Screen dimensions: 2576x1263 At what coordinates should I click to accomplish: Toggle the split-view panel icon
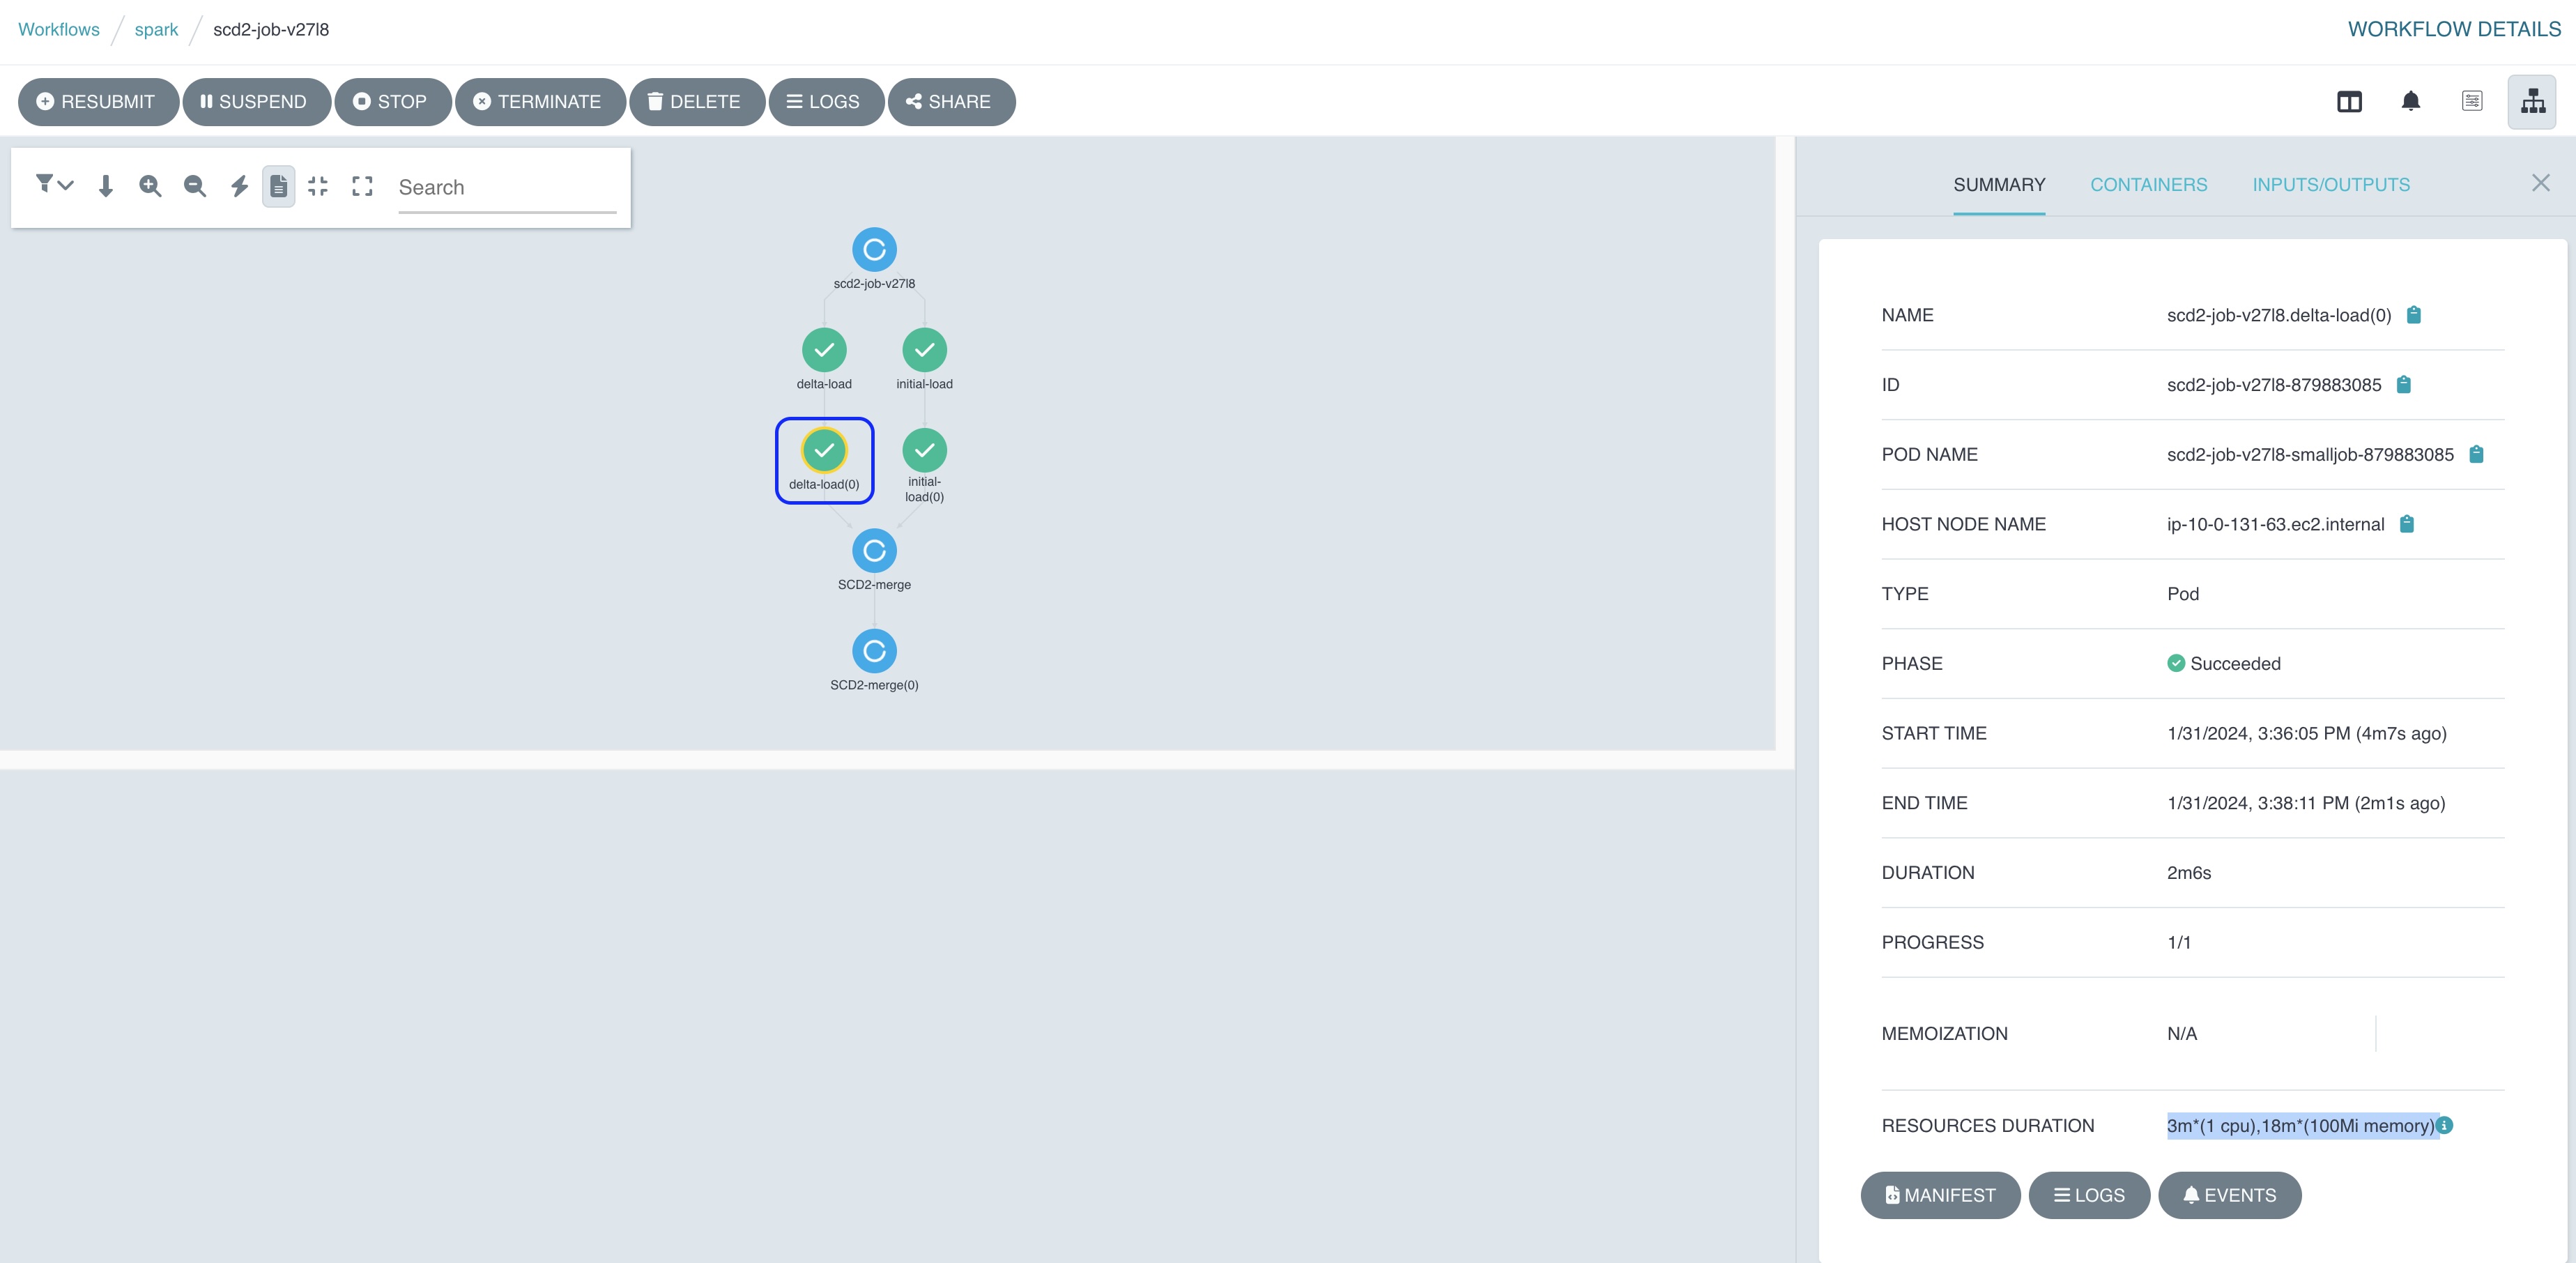point(2349,102)
